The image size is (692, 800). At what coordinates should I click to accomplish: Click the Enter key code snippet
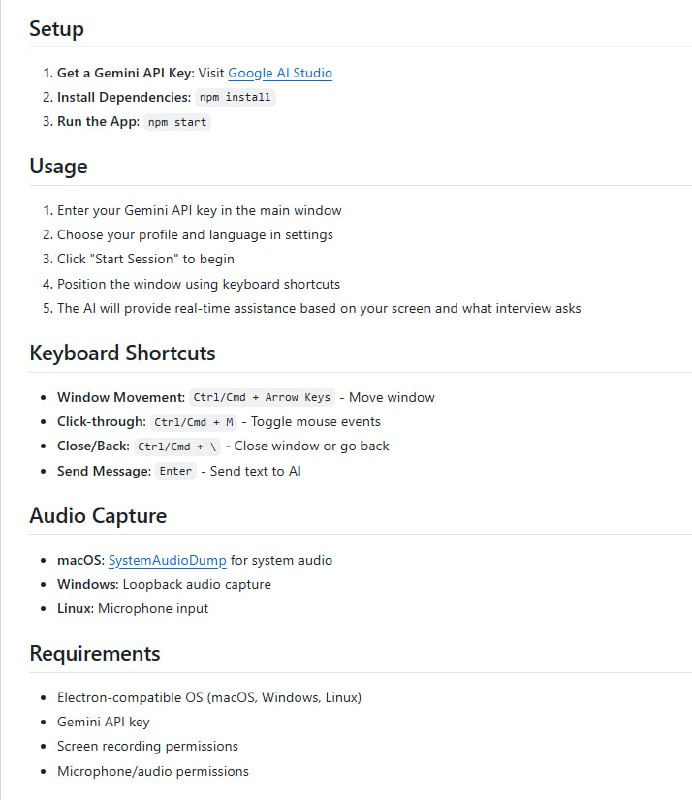click(176, 471)
